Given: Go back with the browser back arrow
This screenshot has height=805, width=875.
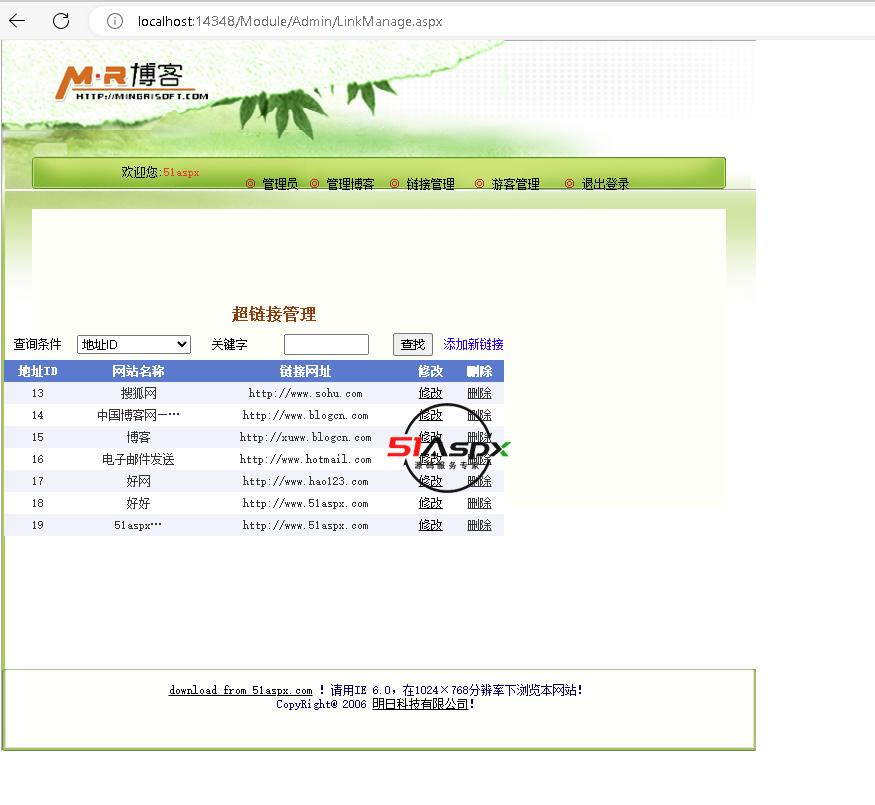Looking at the screenshot, I should click(17, 21).
